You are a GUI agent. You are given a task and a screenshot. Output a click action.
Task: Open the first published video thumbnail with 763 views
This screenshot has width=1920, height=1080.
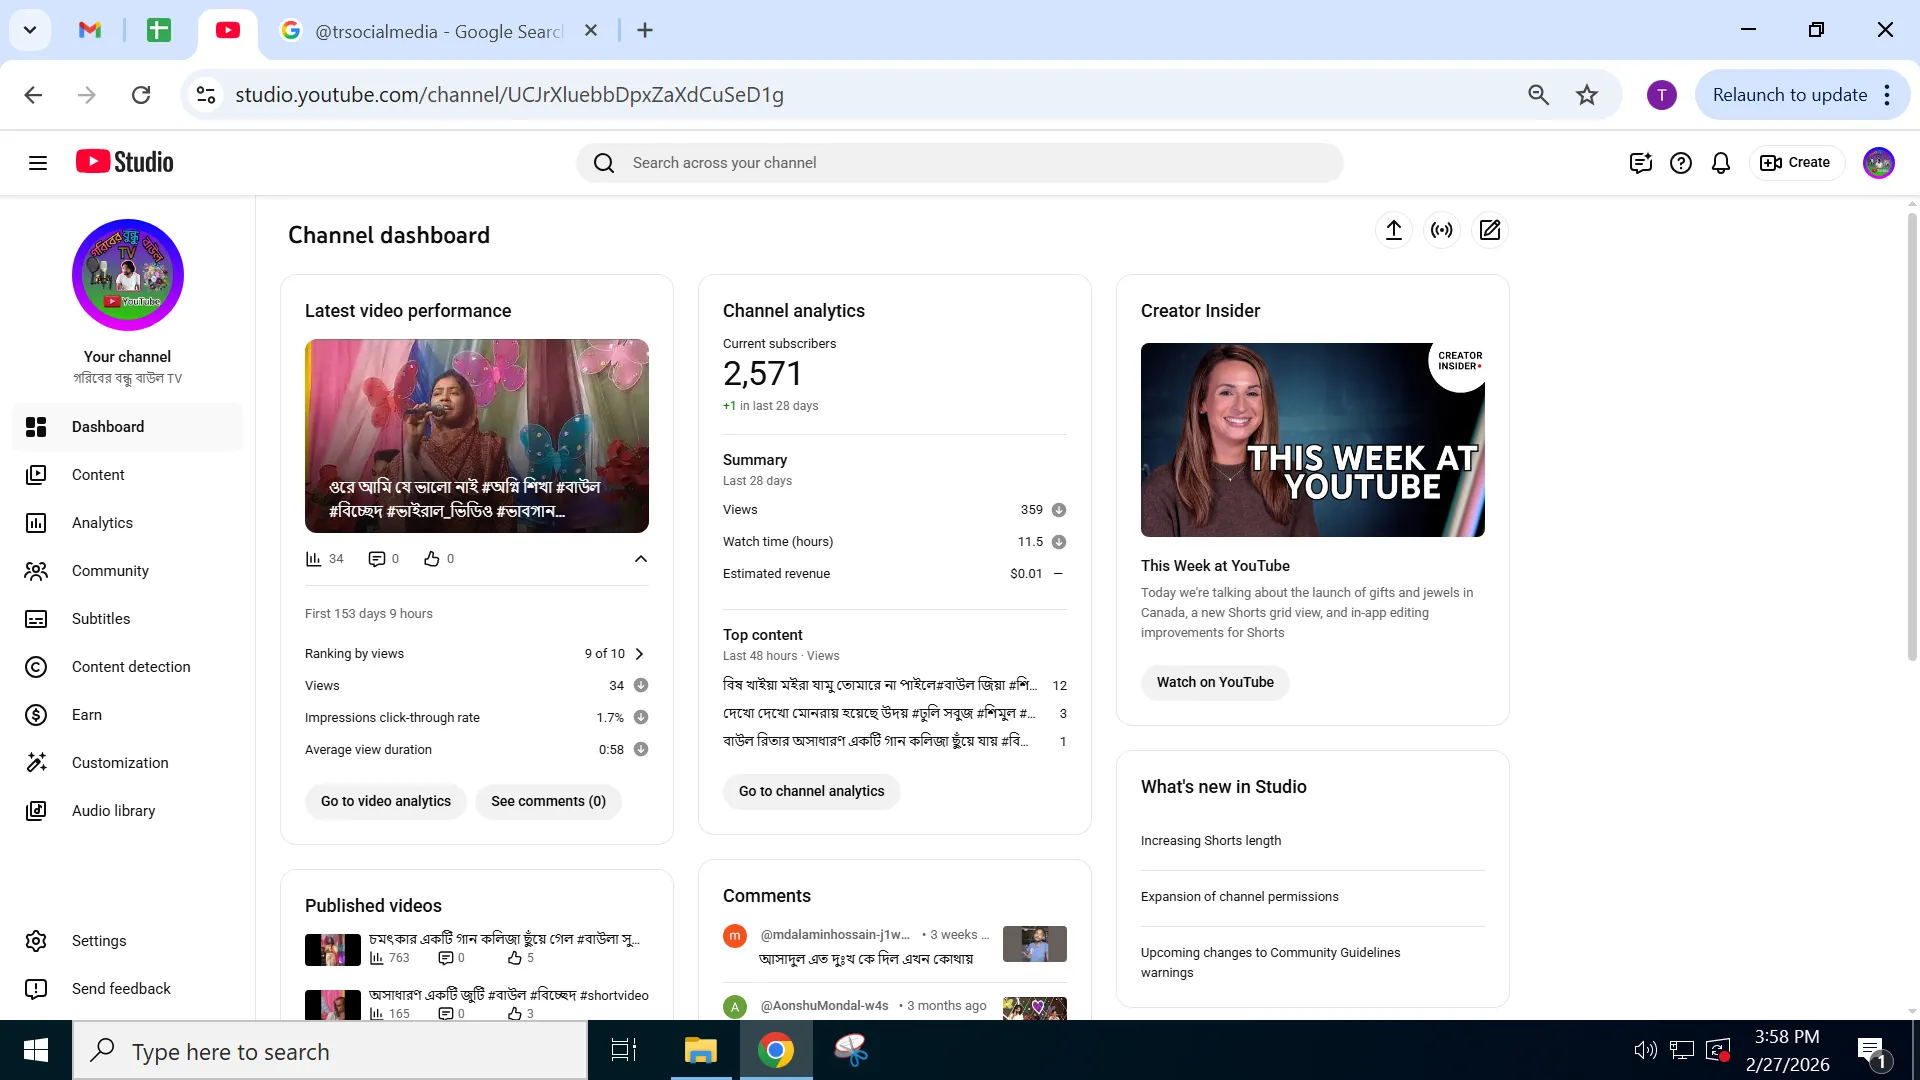[333, 949]
